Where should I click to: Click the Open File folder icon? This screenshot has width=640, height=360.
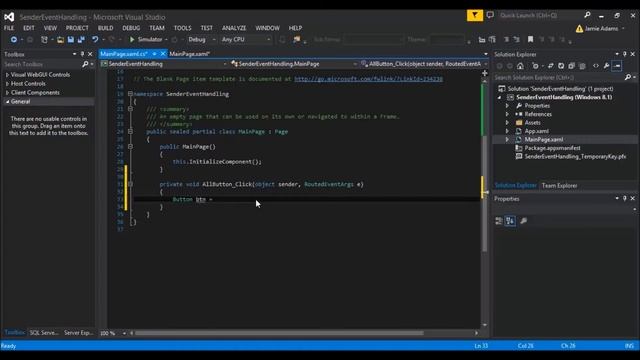click(x=60, y=40)
